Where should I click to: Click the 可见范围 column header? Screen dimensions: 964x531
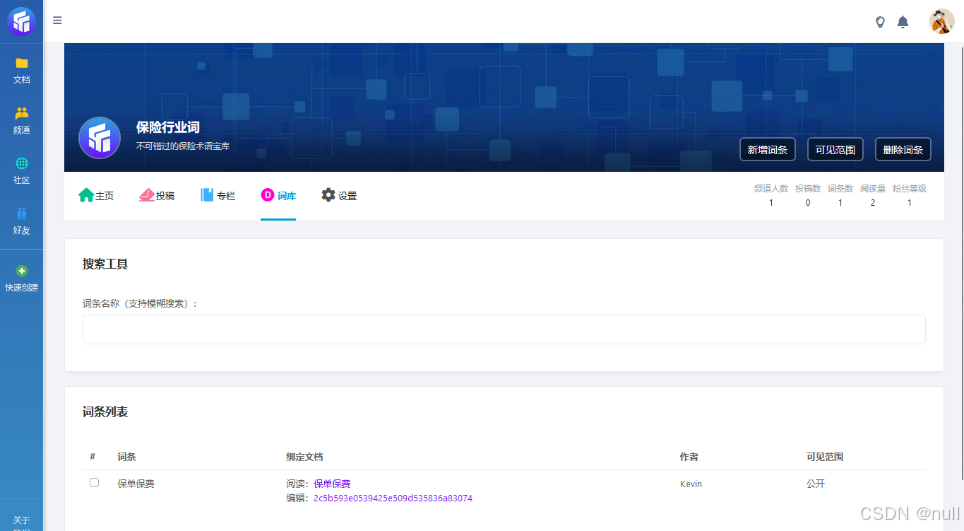coord(825,457)
